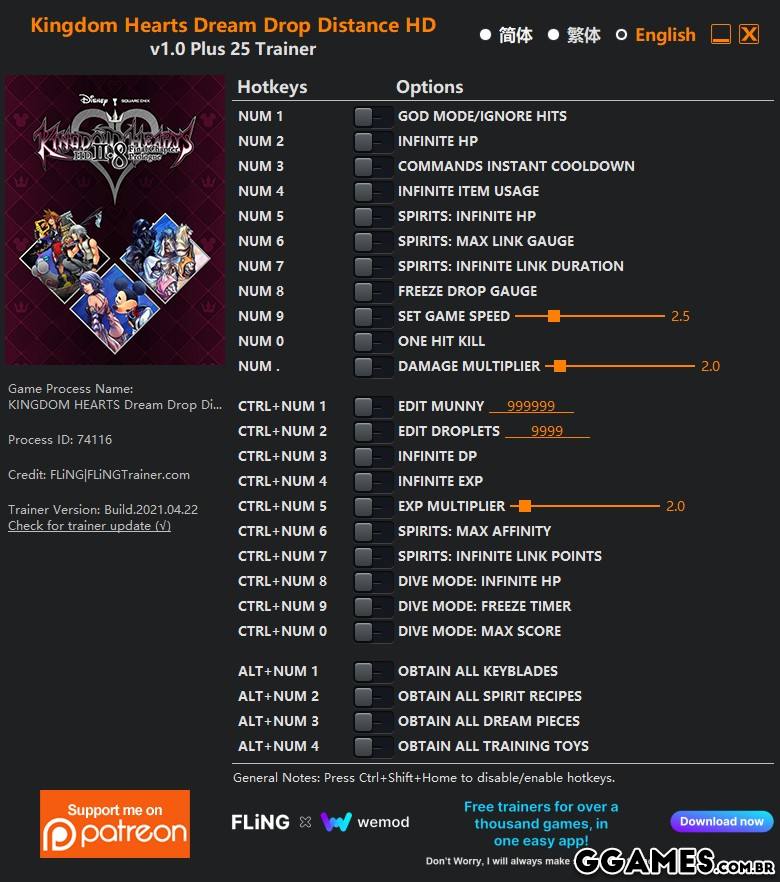Screen dimensions: 780x882
Task: Toggle God Mode/Ignore Hits switch
Action: tap(371, 116)
